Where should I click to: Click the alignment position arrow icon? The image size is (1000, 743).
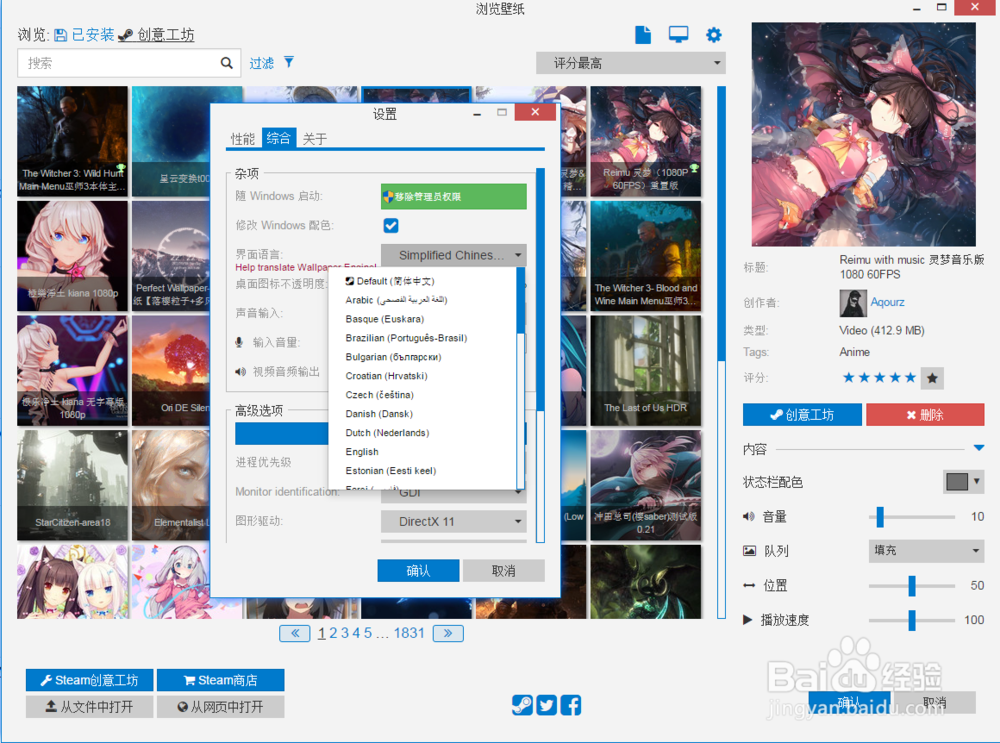[x=749, y=585]
